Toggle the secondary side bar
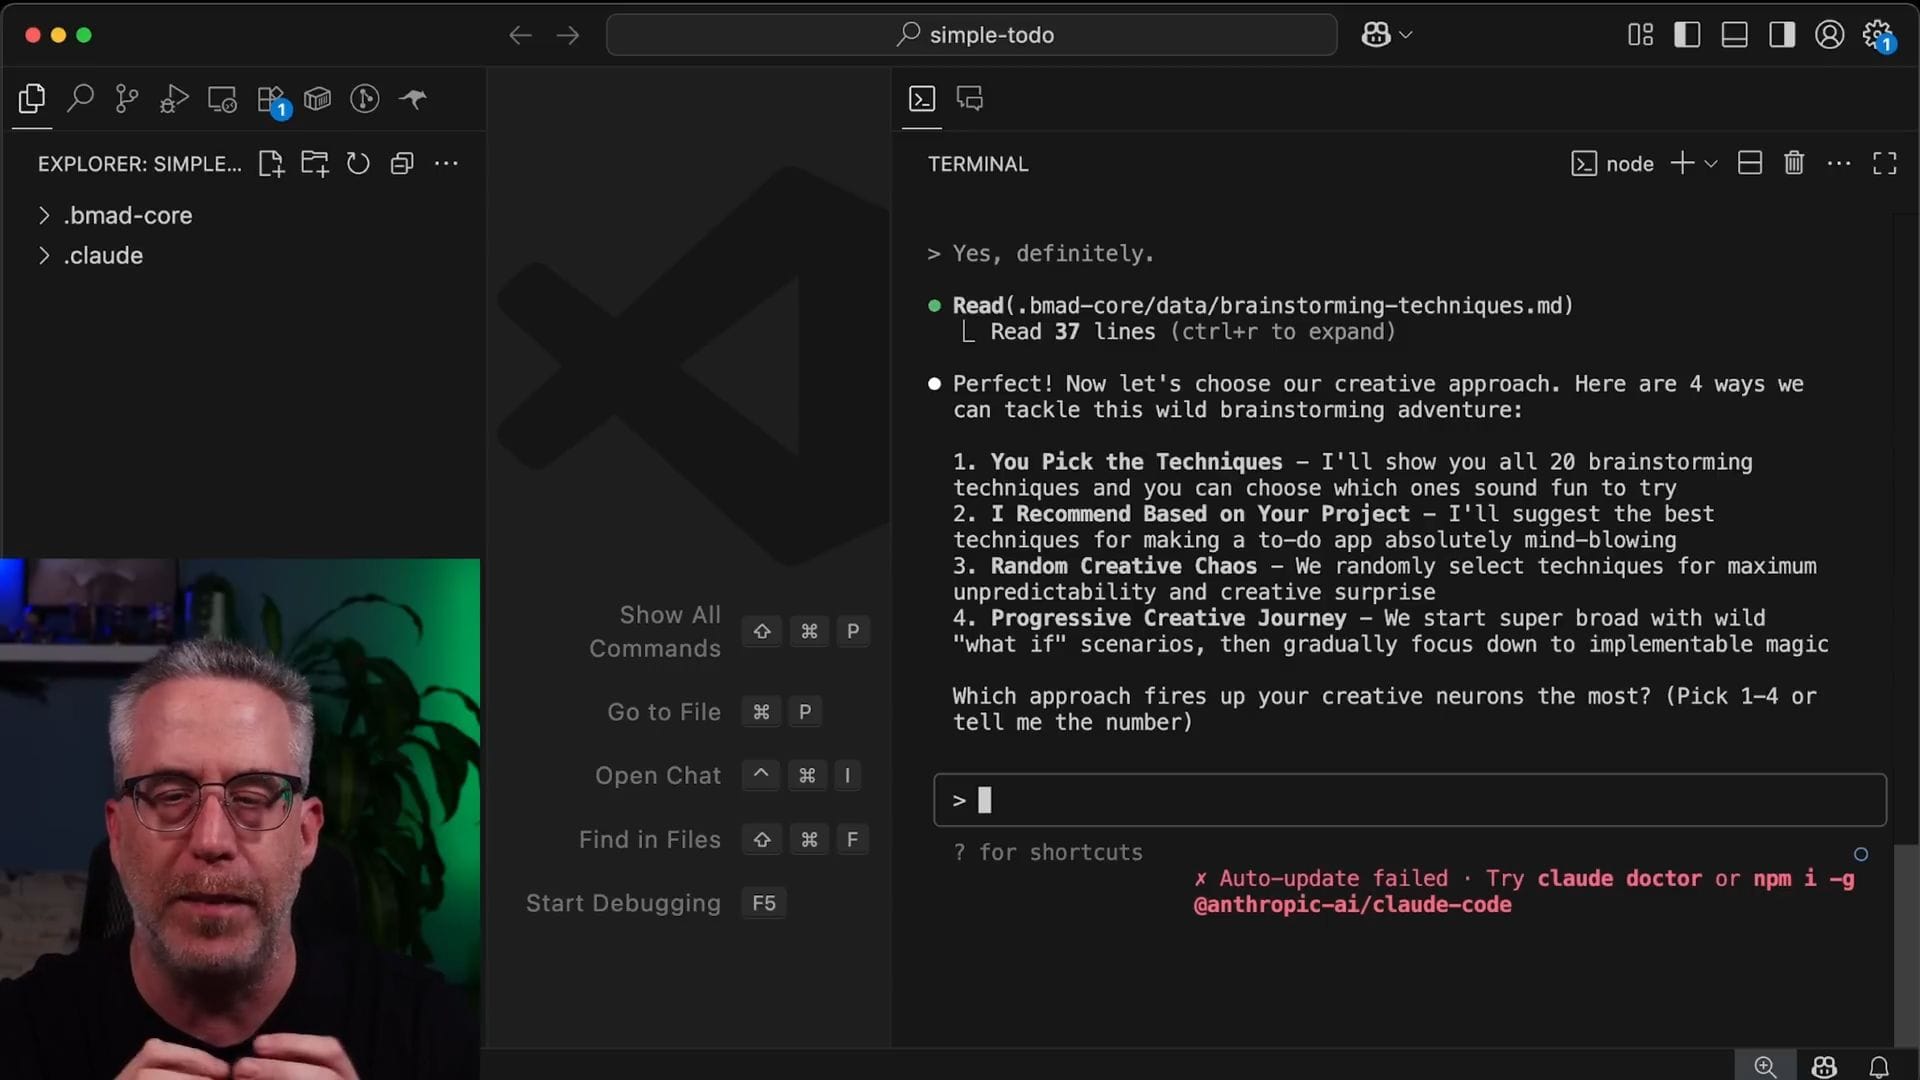This screenshot has height=1080, width=1920. [x=1781, y=35]
